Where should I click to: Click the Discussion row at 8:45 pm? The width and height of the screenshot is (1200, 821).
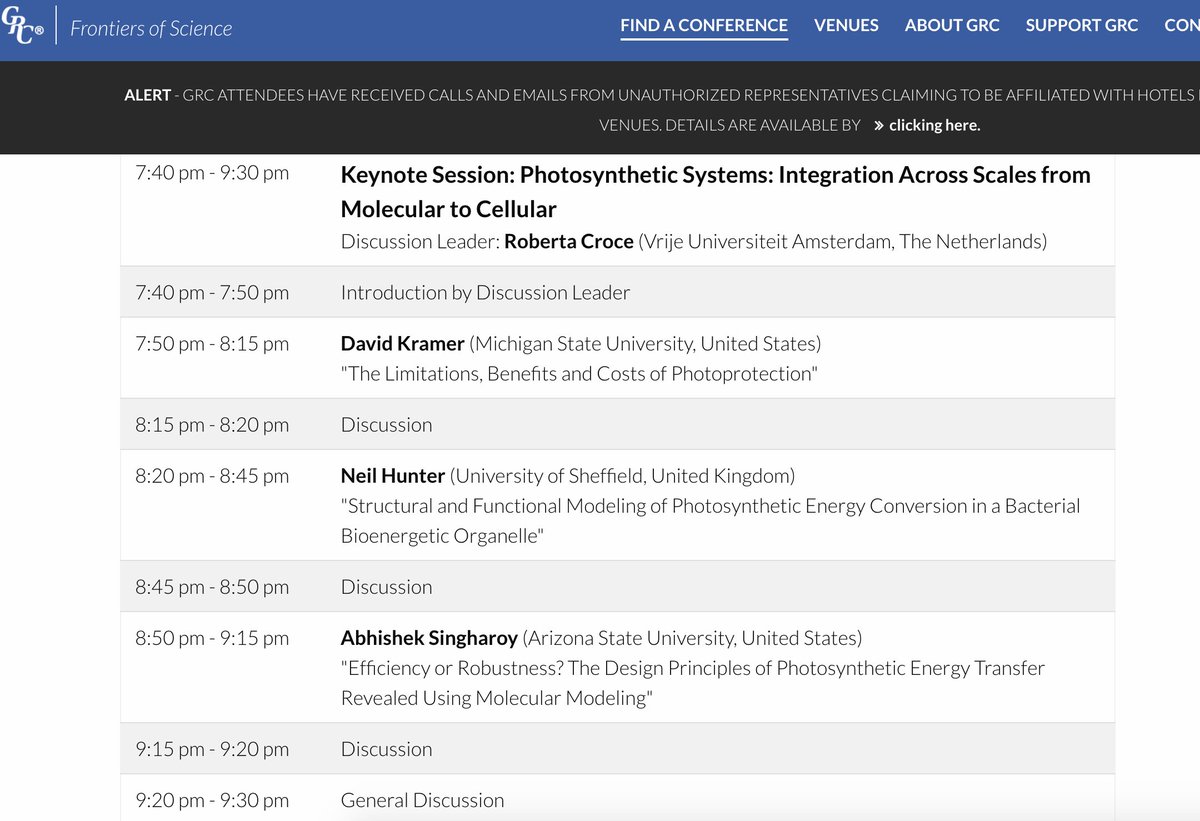coord(617,586)
